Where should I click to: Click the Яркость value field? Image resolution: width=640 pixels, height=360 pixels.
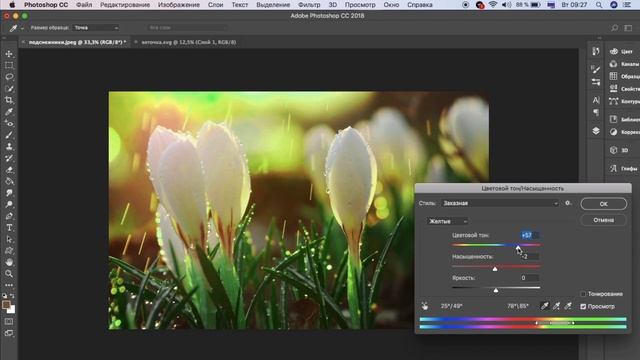[529, 278]
